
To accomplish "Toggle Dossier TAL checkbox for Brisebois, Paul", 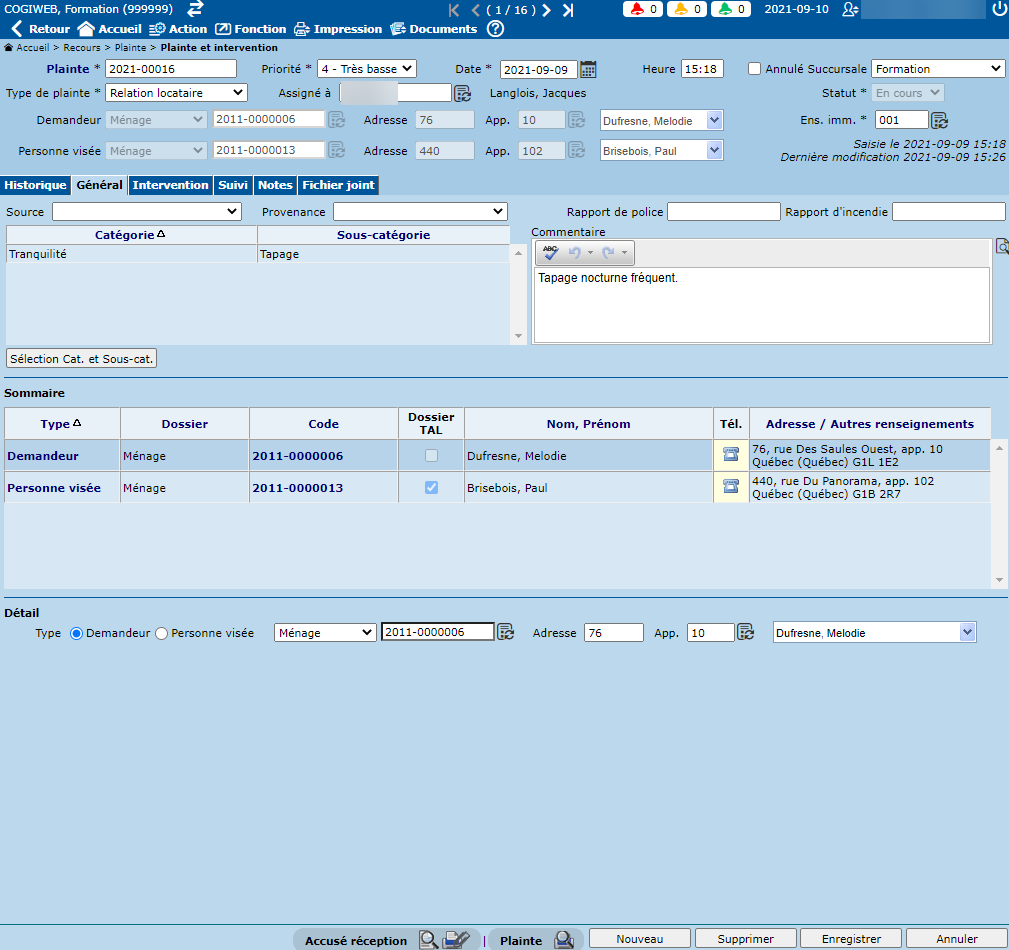I will (431, 487).
